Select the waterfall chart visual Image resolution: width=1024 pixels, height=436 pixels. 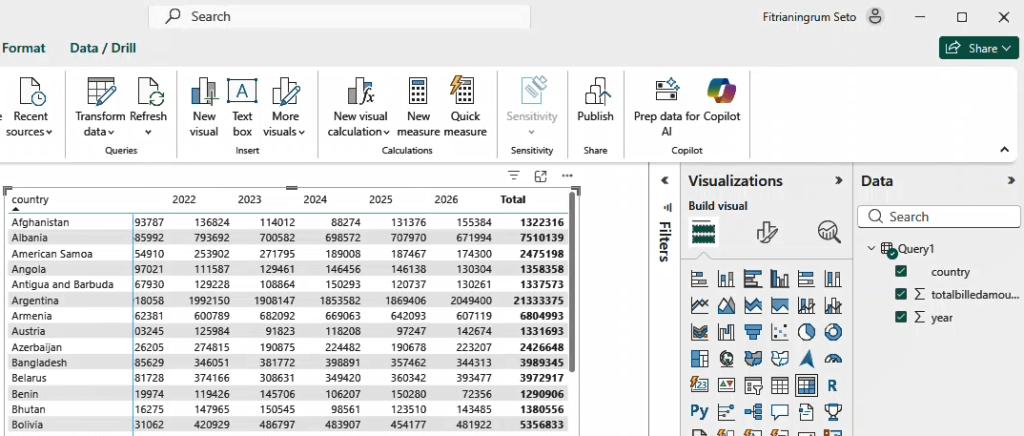tap(726, 332)
